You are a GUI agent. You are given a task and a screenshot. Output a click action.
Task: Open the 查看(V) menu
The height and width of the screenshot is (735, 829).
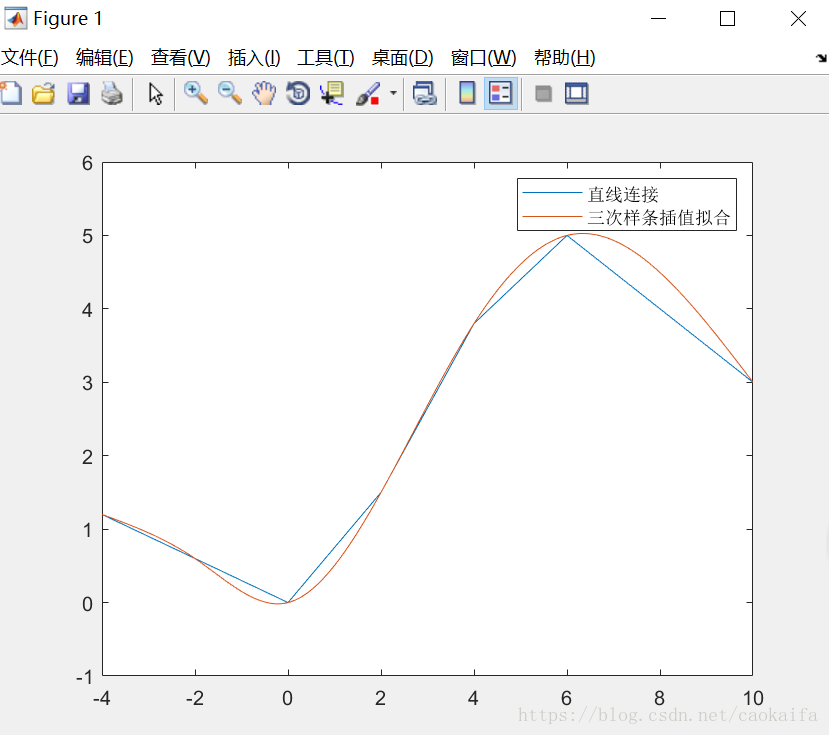pos(180,57)
